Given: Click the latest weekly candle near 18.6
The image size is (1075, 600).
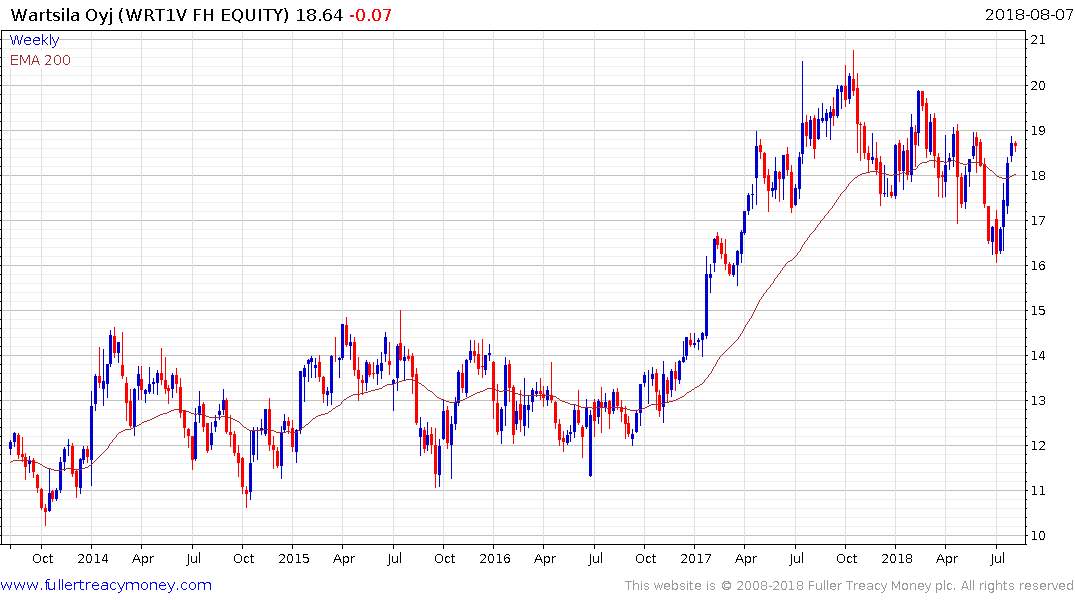Looking at the screenshot, I should (x=1015, y=145).
